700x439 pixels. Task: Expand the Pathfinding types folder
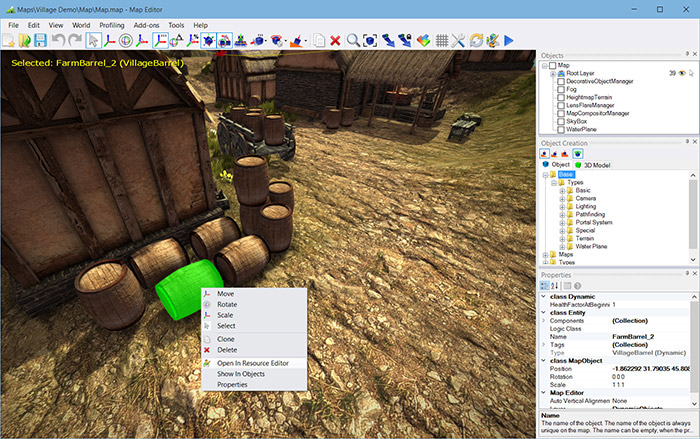[562, 215]
